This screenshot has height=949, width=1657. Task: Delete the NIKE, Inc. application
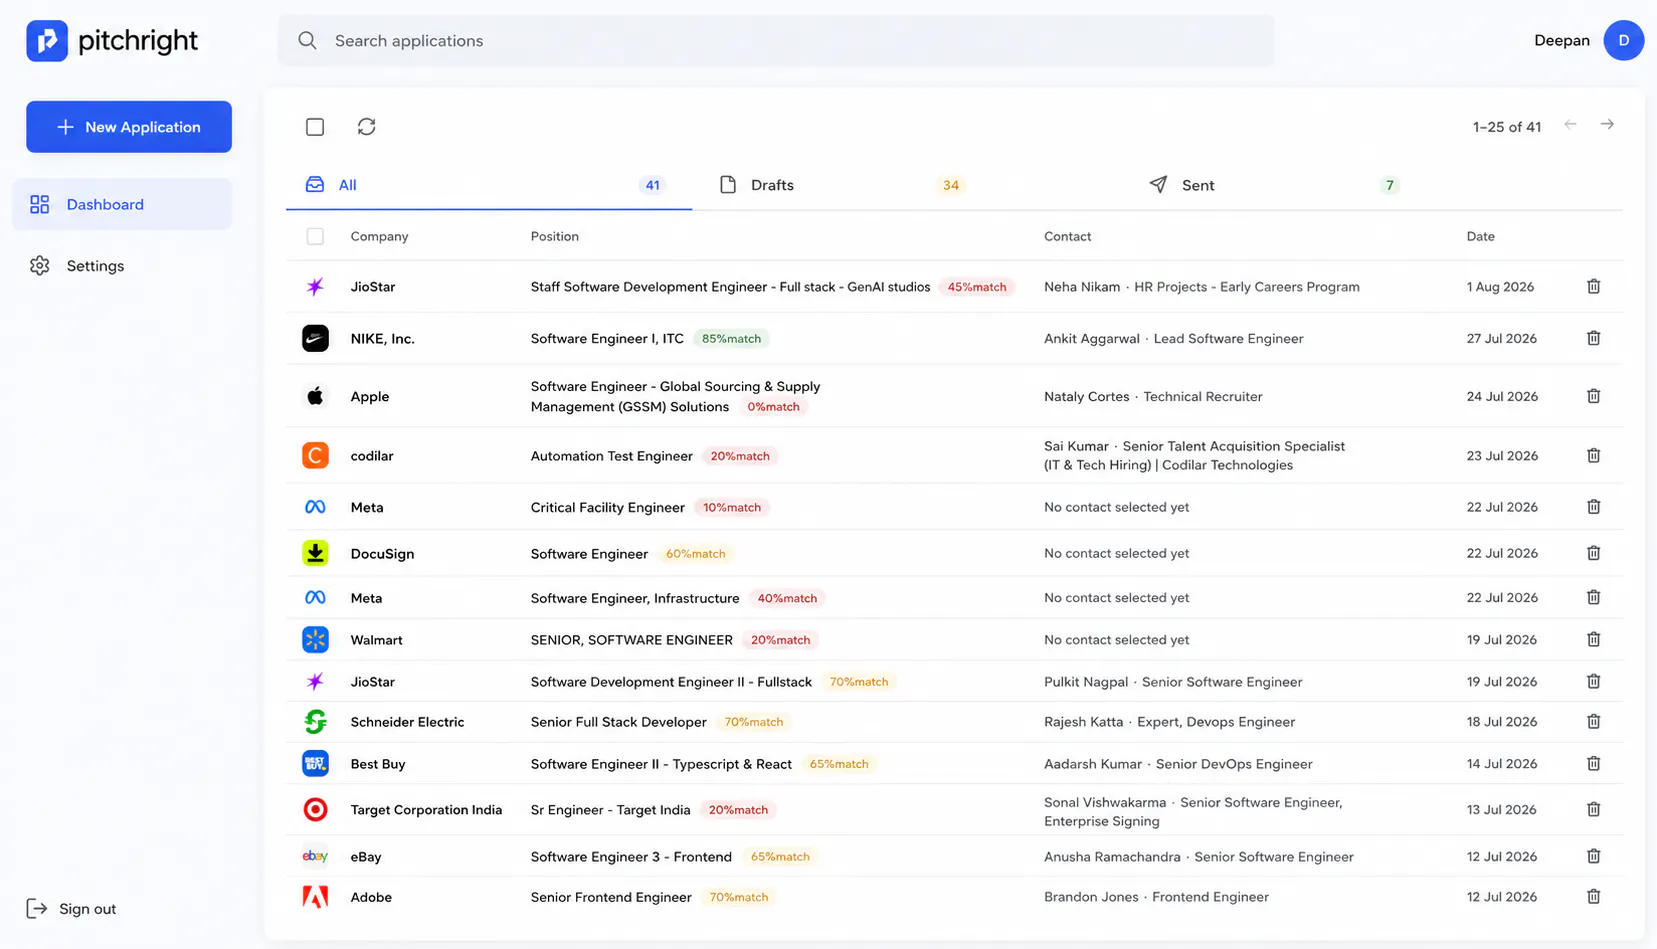click(1594, 339)
